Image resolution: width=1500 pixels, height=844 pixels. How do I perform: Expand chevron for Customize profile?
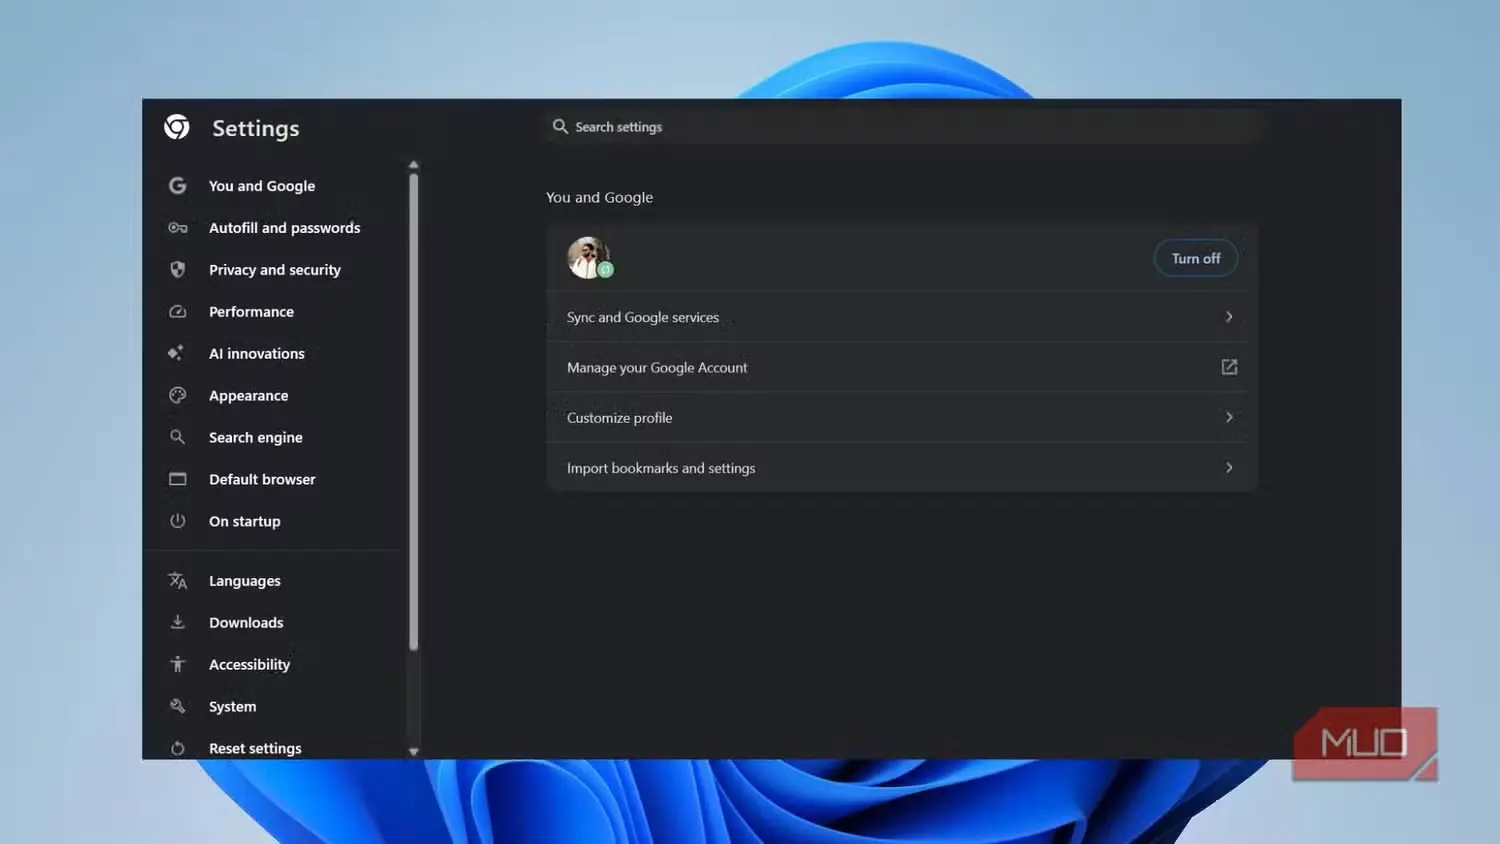pos(1229,417)
